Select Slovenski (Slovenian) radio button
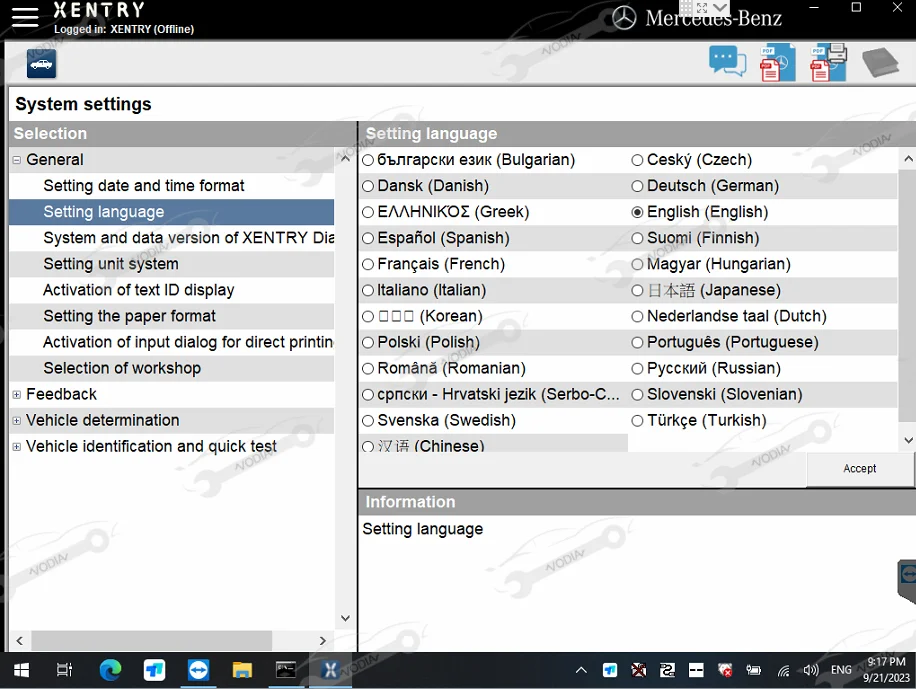Viewport: 916px width, 689px height. pos(637,394)
